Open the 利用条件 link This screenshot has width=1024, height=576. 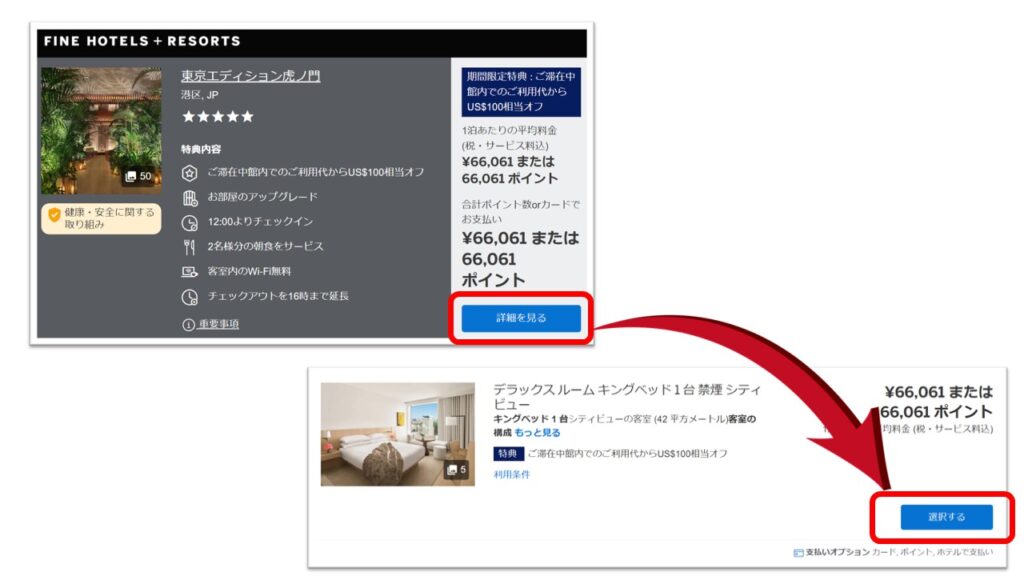(x=511, y=474)
